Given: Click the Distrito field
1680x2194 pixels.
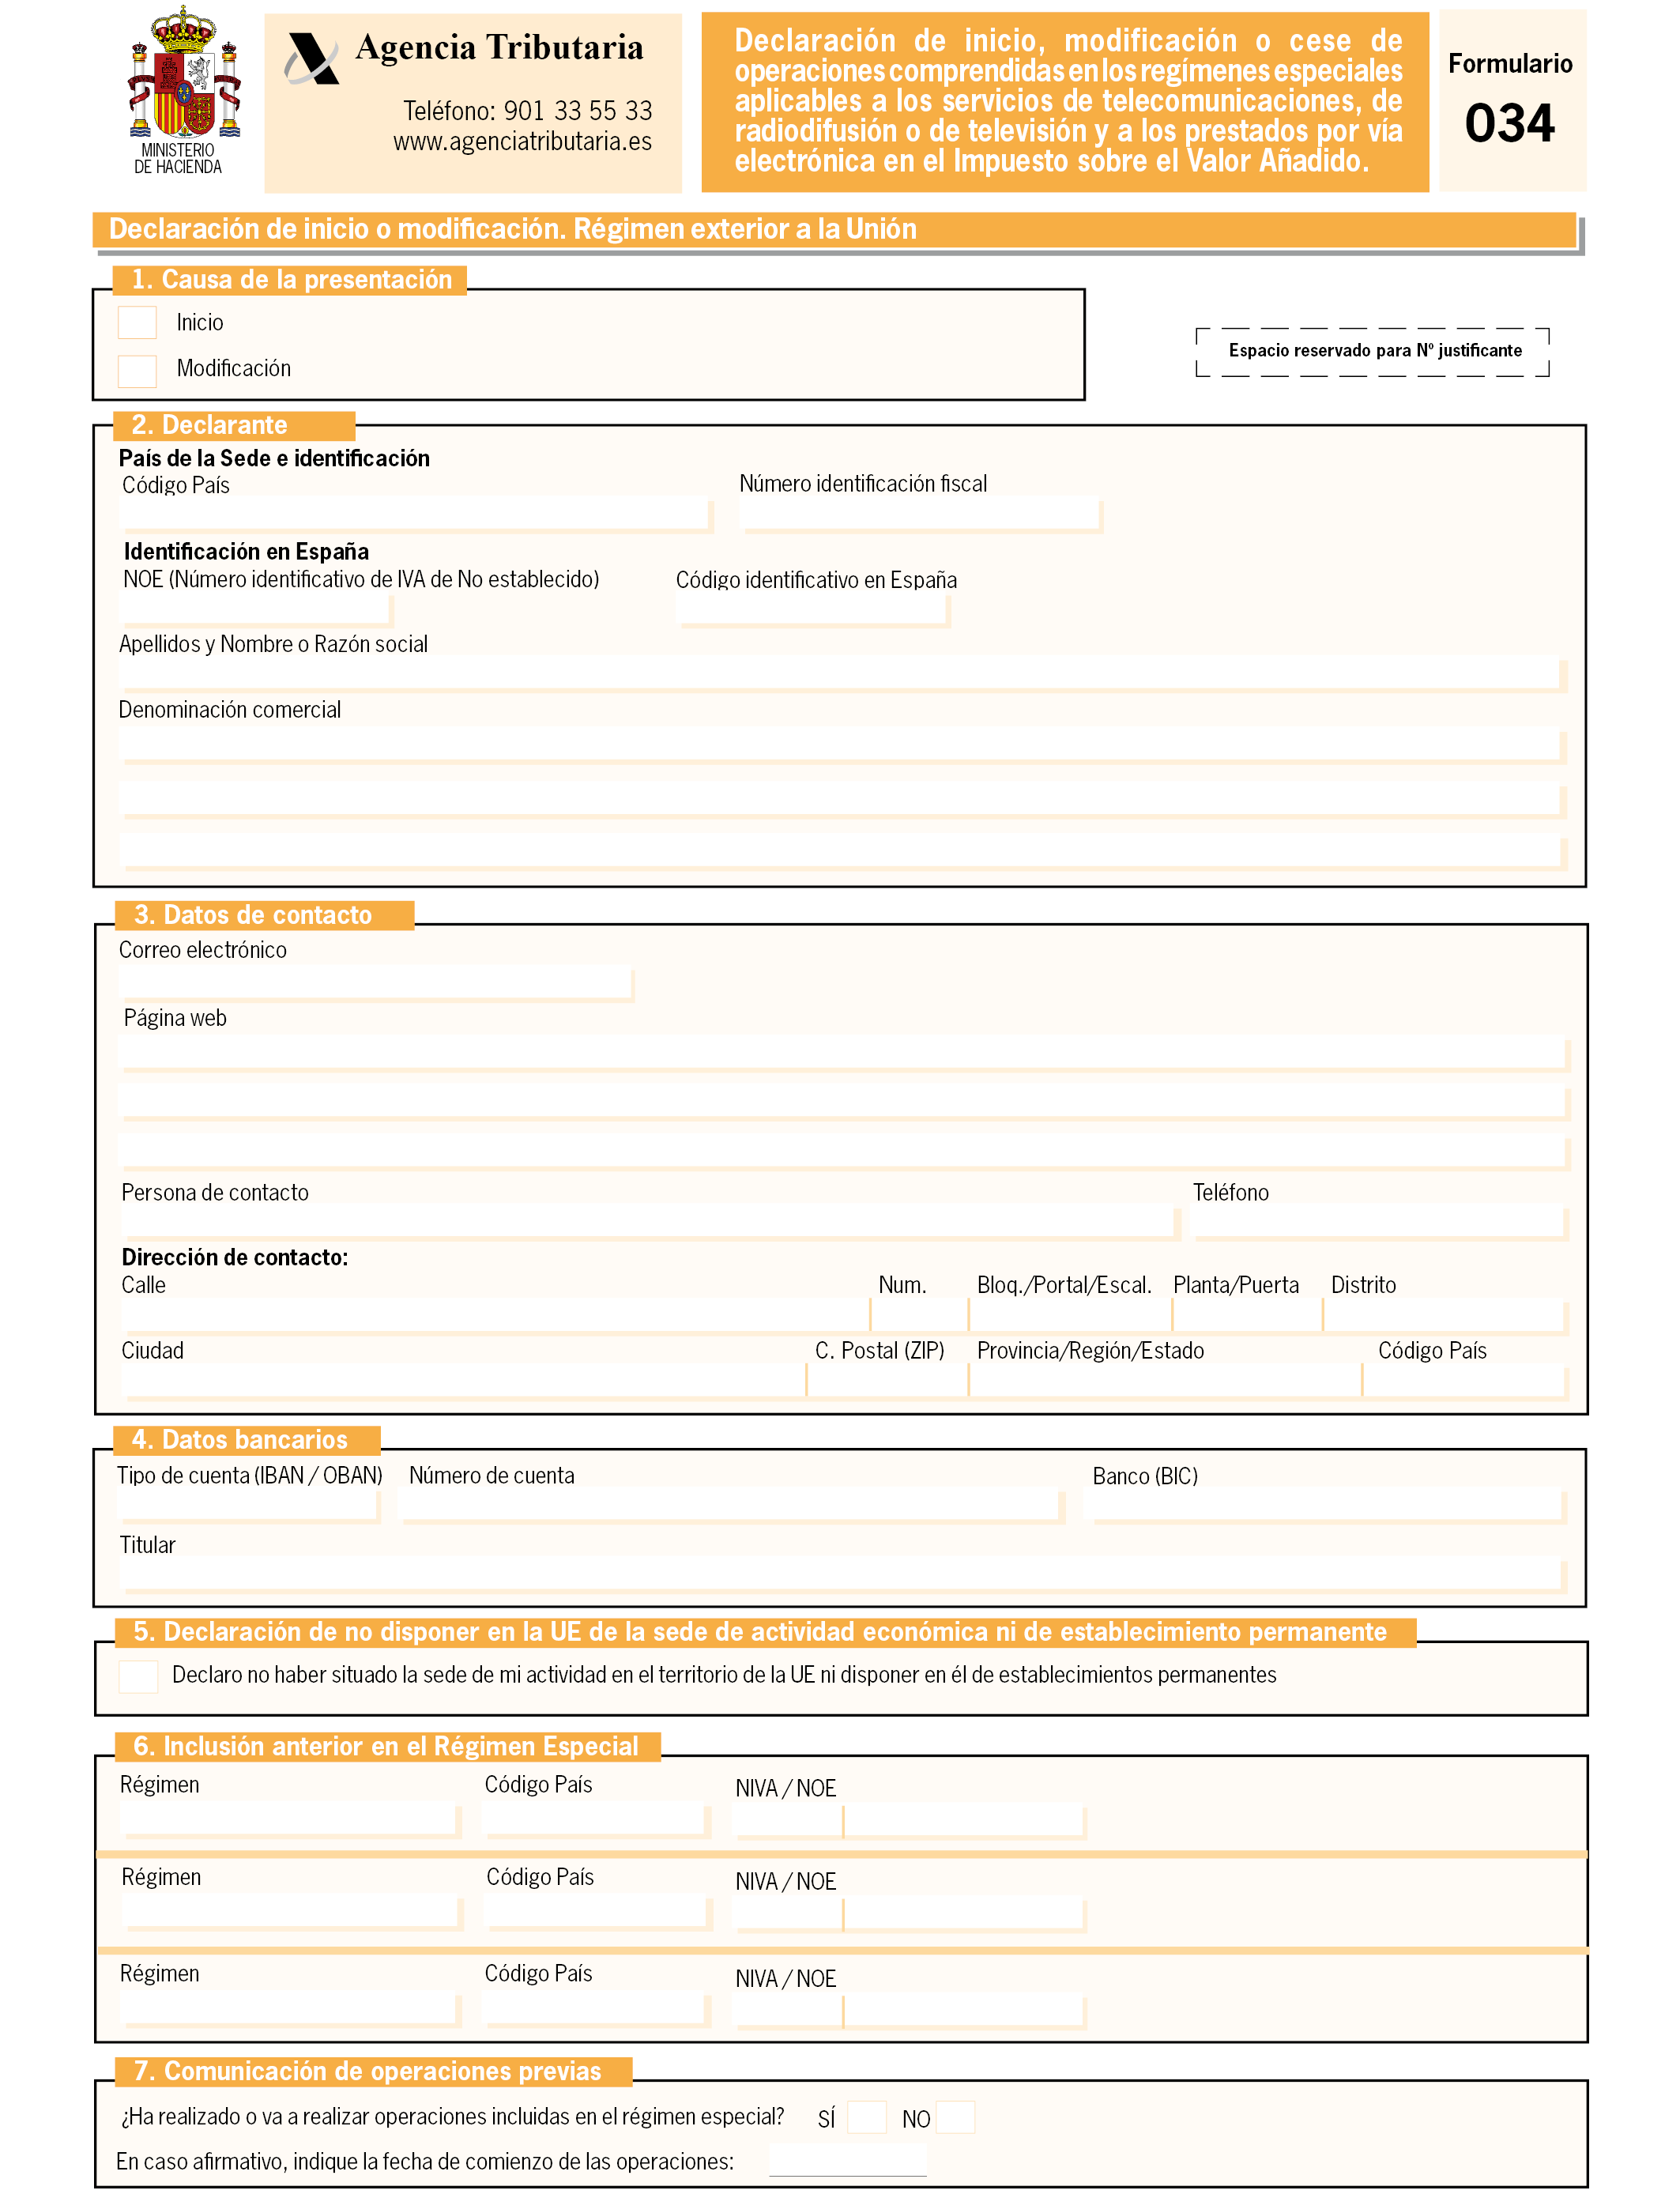Looking at the screenshot, I should click(1445, 1316).
